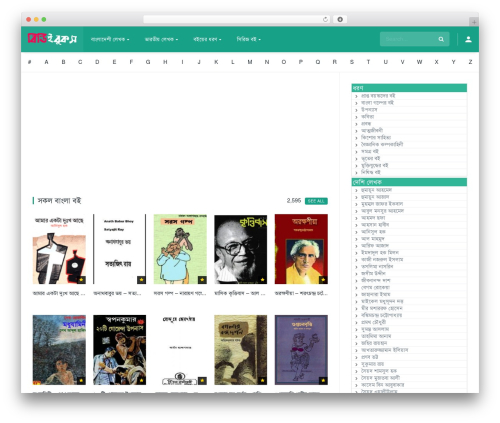Open the user account icon
The image size is (500, 423).
468,39
